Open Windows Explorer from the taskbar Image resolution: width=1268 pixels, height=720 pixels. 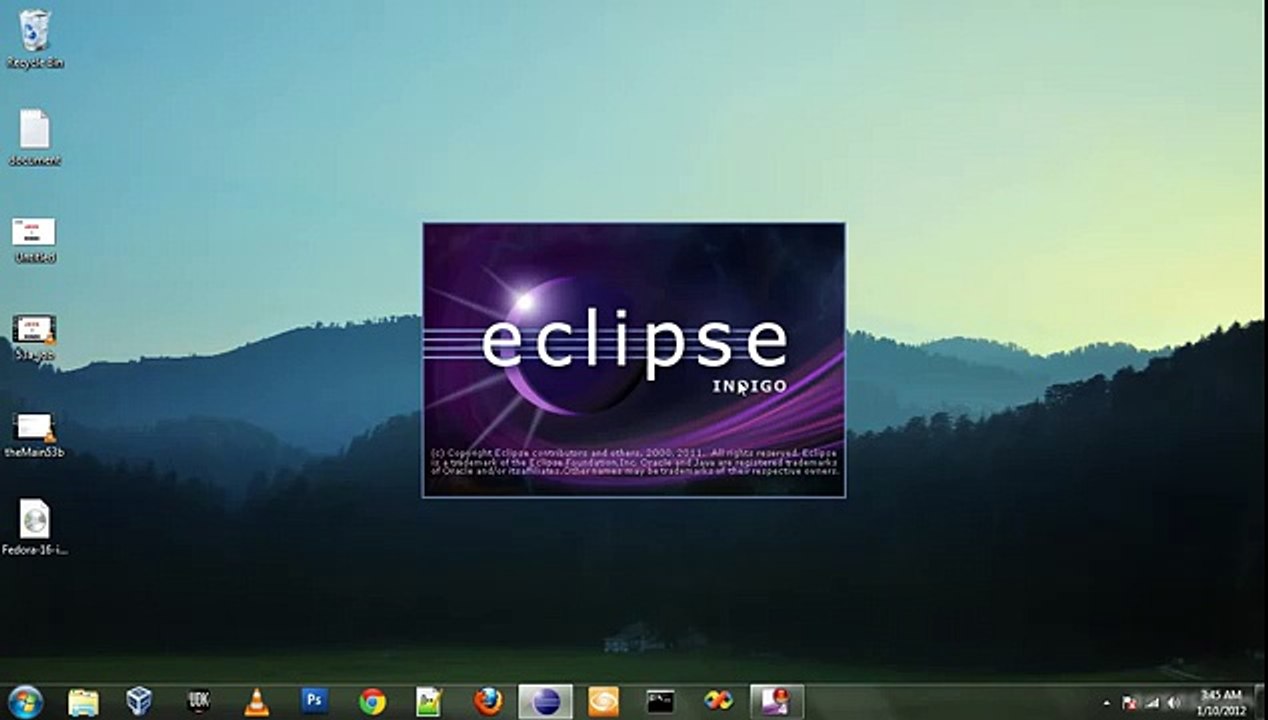[x=83, y=702]
